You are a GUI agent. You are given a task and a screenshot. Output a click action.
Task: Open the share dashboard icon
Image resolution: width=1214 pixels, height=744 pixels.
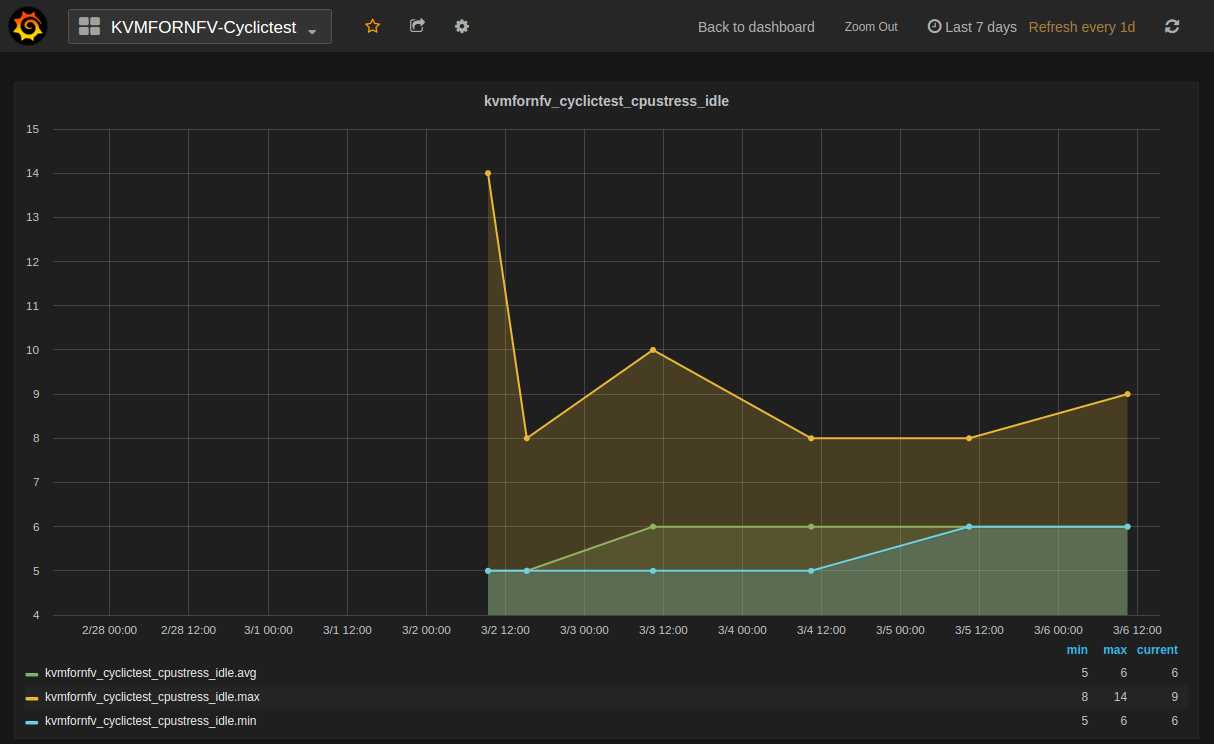[x=417, y=26]
